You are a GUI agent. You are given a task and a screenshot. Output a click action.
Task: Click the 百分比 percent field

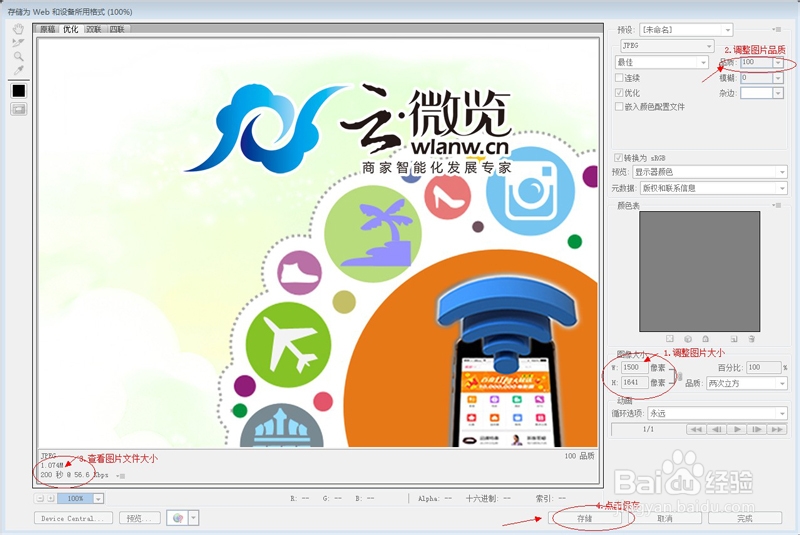click(x=764, y=367)
